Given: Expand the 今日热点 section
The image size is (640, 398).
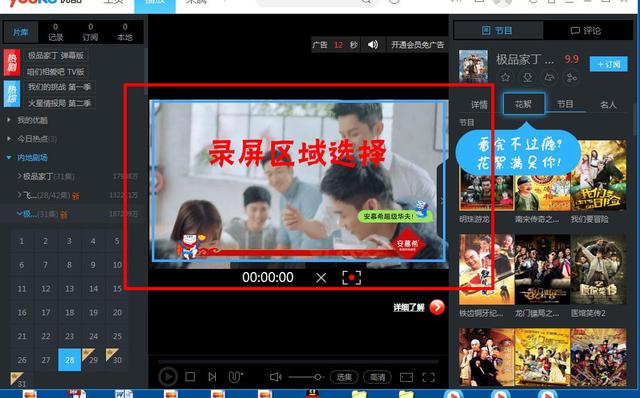Looking at the screenshot, I should pos(33,139).
